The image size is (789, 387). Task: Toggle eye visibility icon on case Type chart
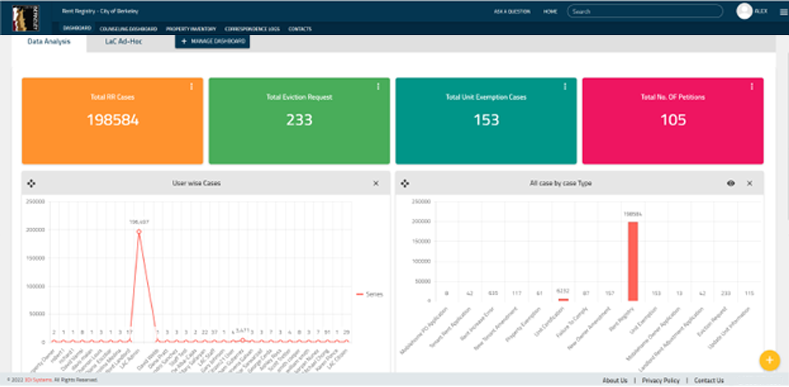731,184
